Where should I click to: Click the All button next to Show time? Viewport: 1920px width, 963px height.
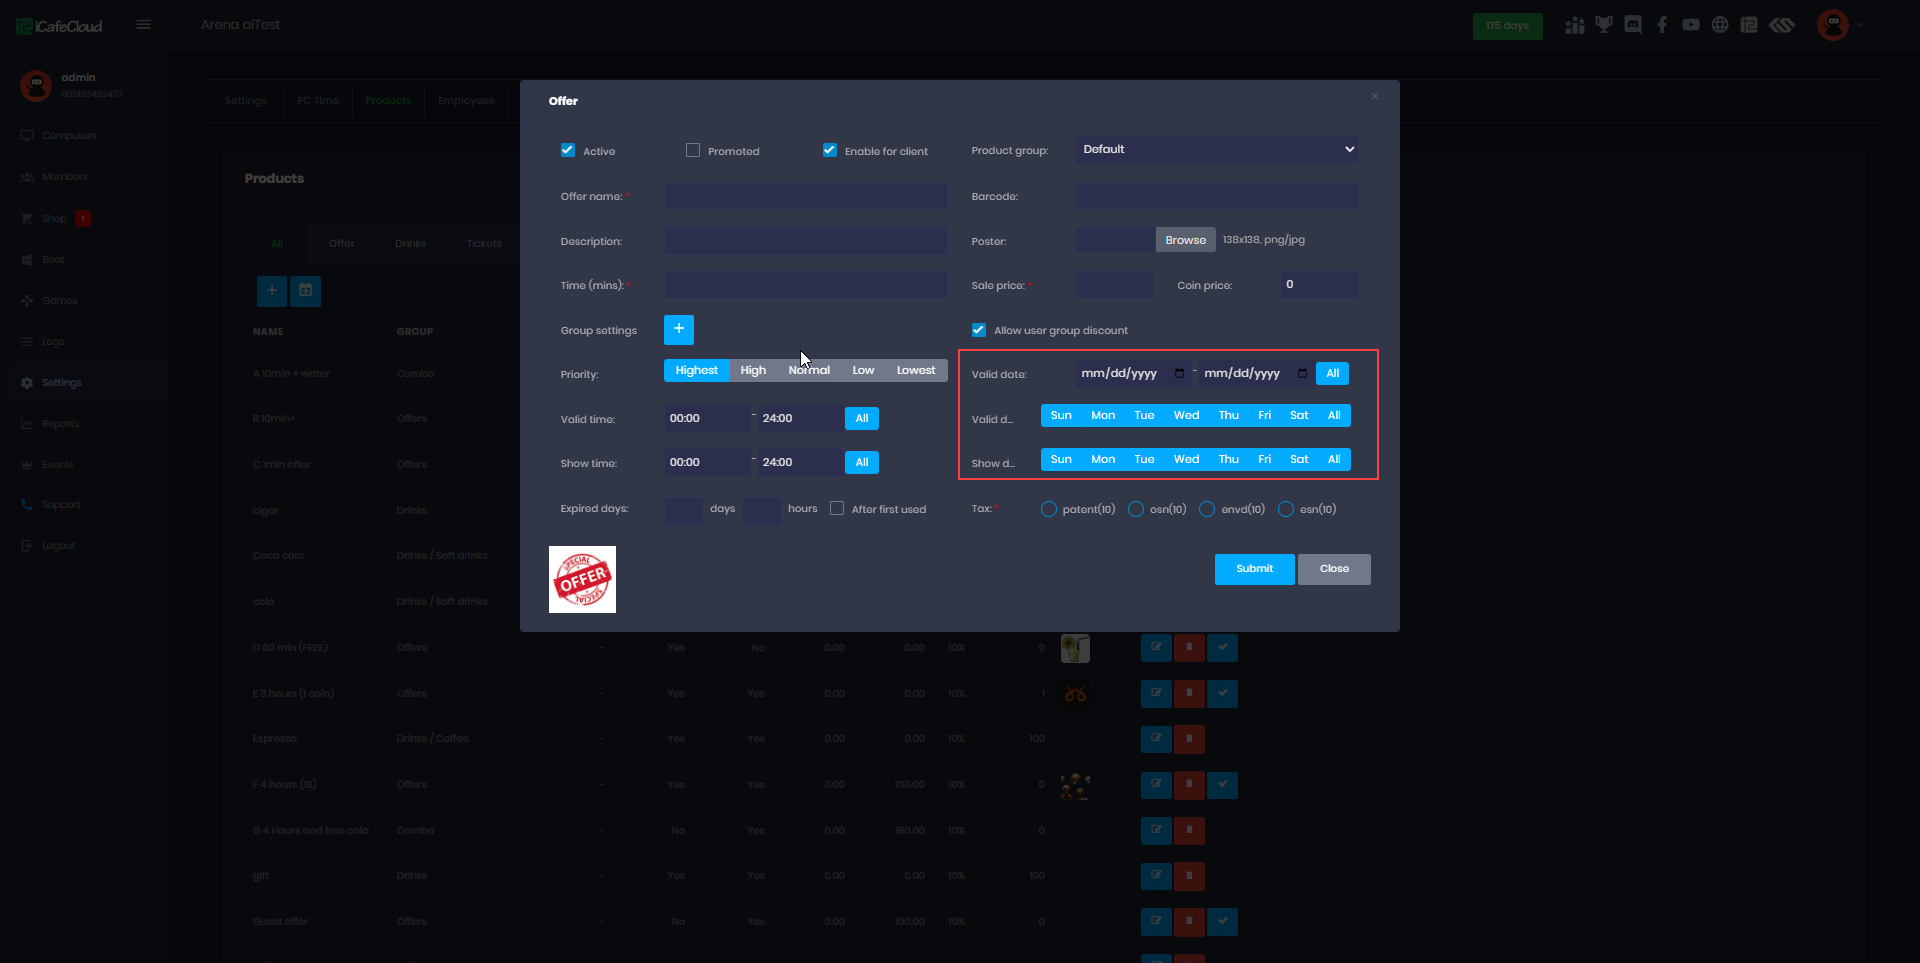pyautogui.click(x=862, y=462)
